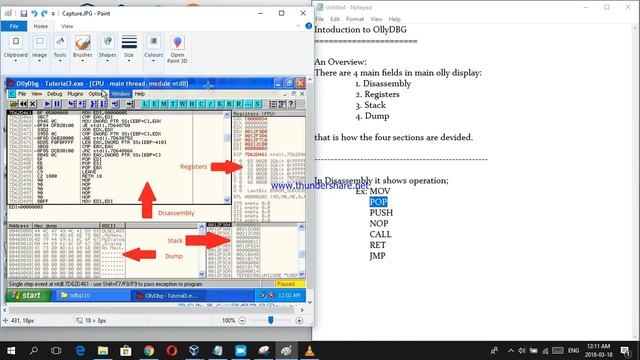Click the highlighted word POP in Notepad
640x360 pixels.
coord(378,202)
